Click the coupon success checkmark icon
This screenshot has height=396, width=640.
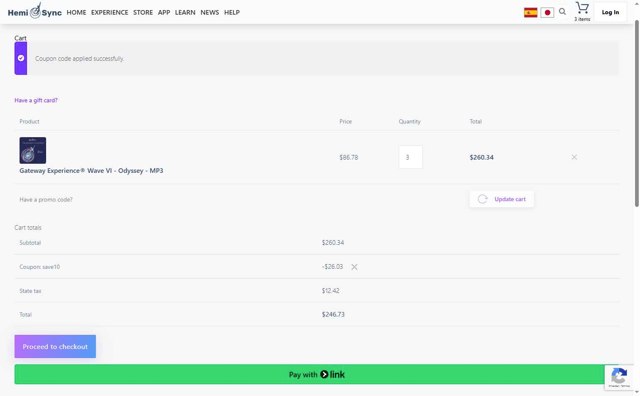tap(21, 58)
